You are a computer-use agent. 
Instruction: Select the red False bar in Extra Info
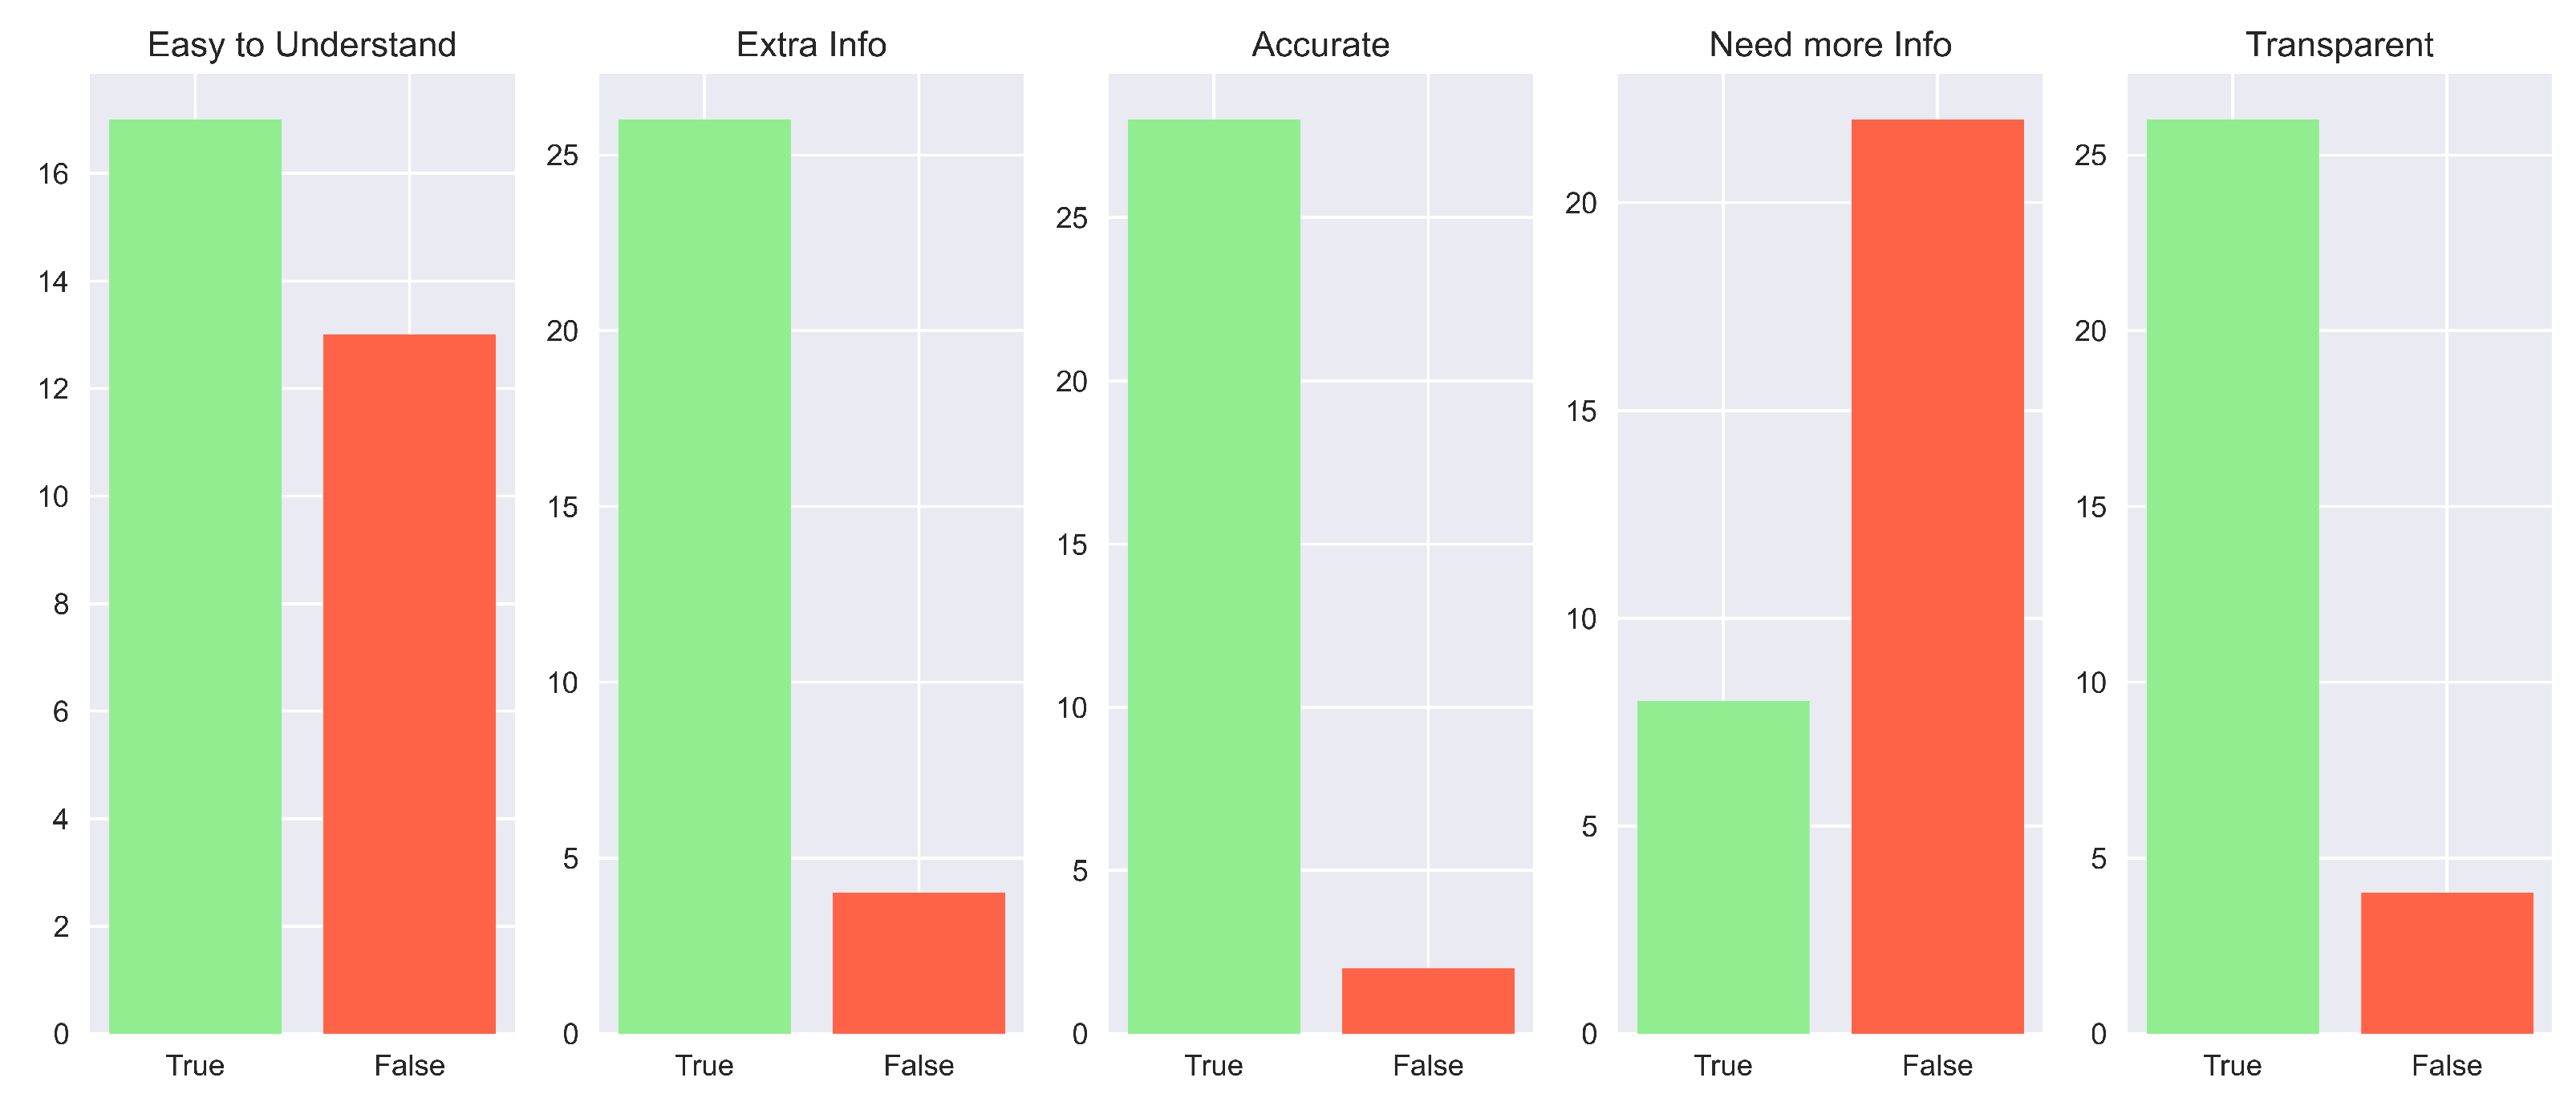(x=918, y=962)
